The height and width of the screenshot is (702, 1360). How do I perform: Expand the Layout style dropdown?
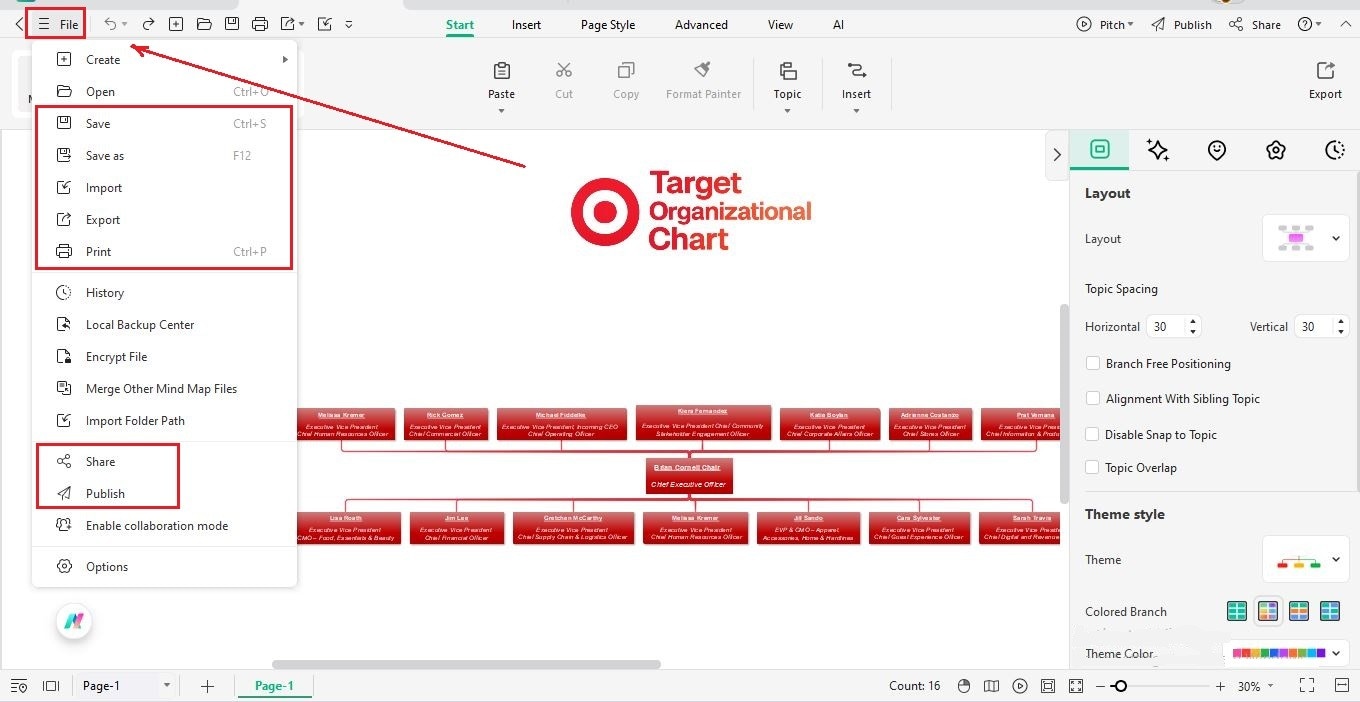coord(1306,239)
